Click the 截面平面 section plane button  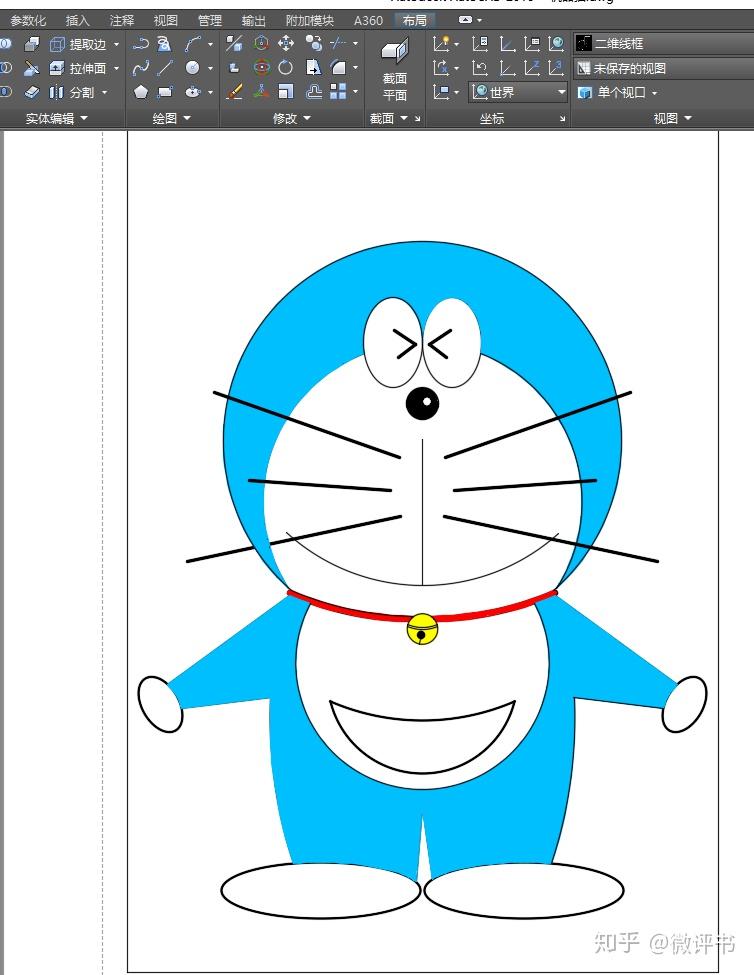pyautogui.click(x=395, y=69)
